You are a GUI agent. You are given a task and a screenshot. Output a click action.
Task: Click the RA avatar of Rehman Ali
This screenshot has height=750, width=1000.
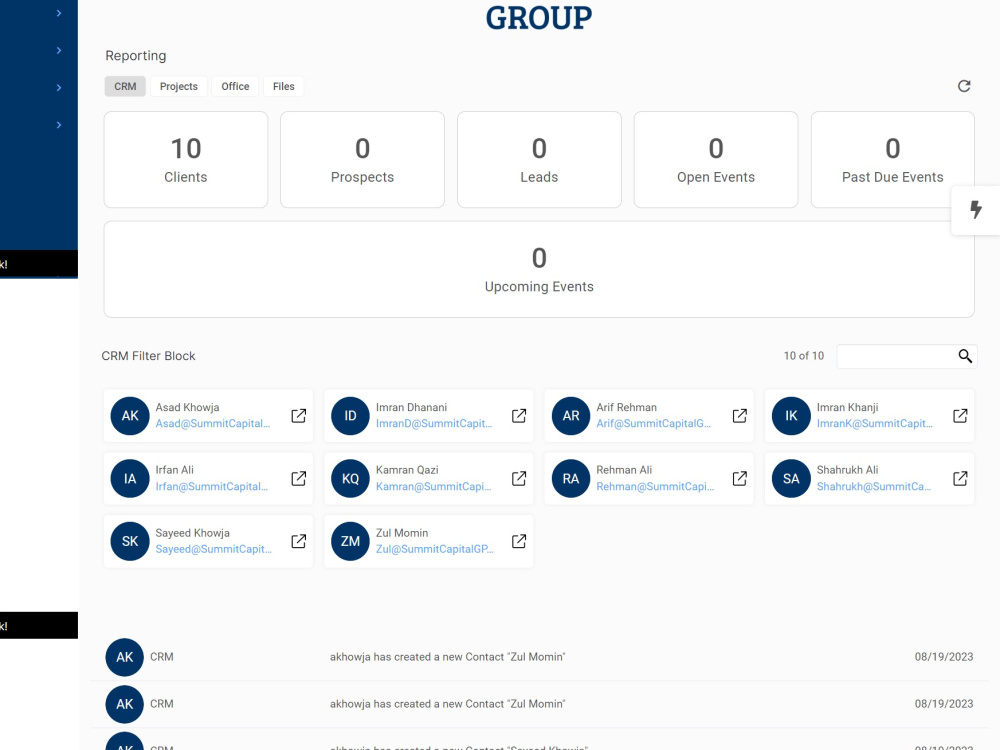coord(571,478)
